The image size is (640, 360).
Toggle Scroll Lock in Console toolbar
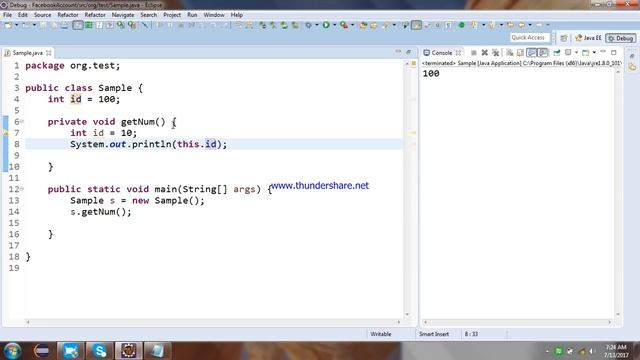tap(520, 53)
